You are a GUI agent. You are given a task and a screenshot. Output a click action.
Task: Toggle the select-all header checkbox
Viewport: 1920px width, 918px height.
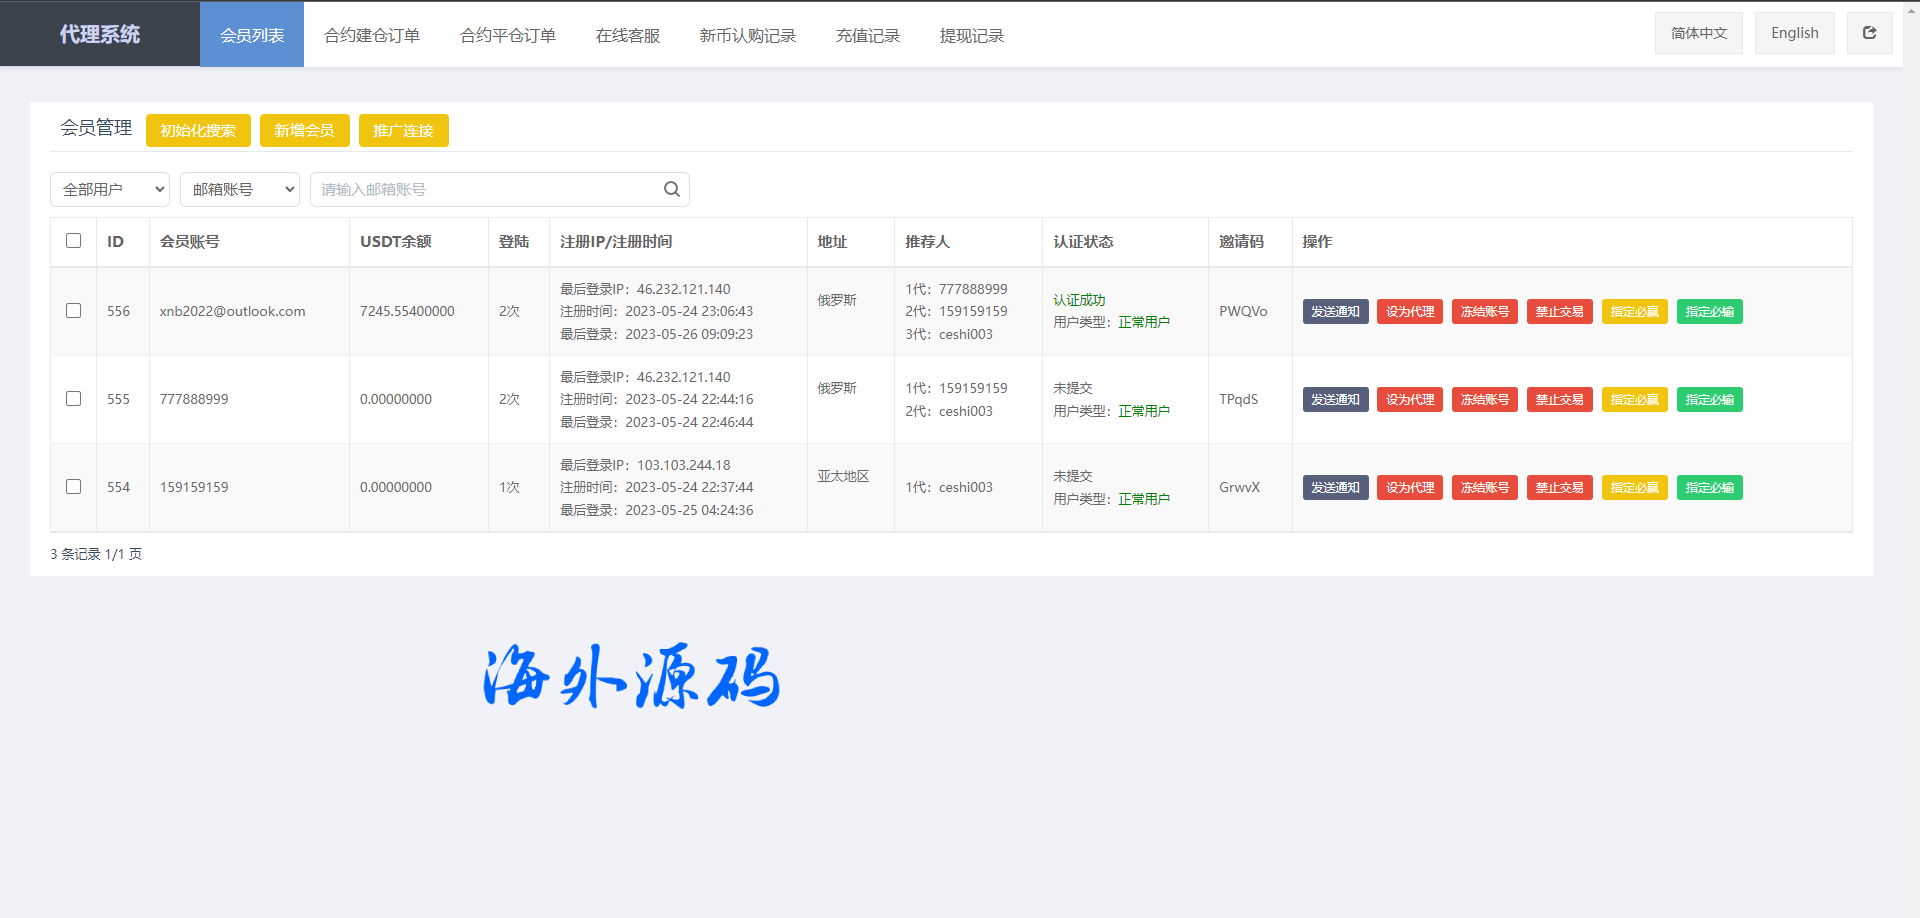tap(73, 241)
